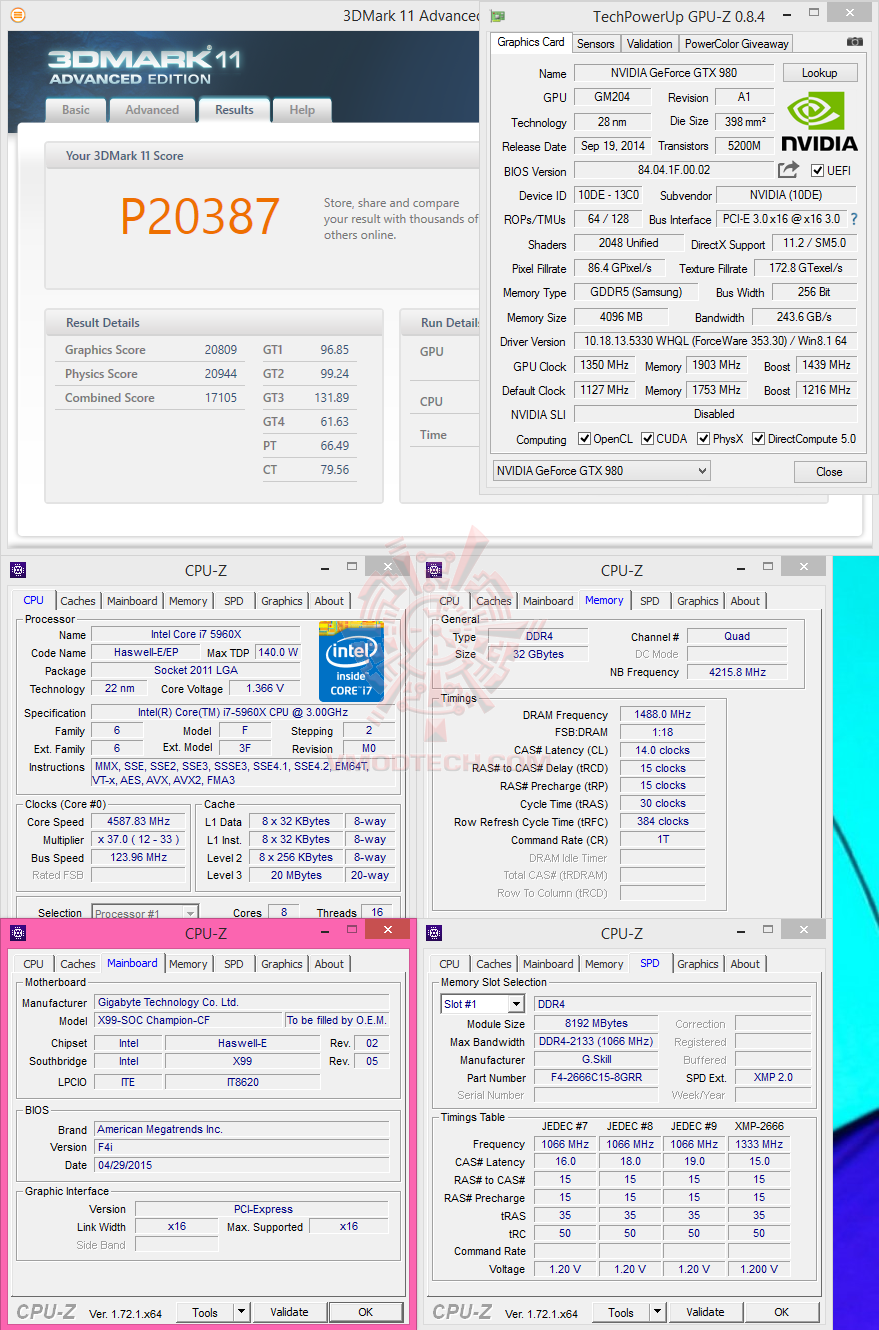Click Tools button in SPD CPU-Z window

[x=621, y=1312]
